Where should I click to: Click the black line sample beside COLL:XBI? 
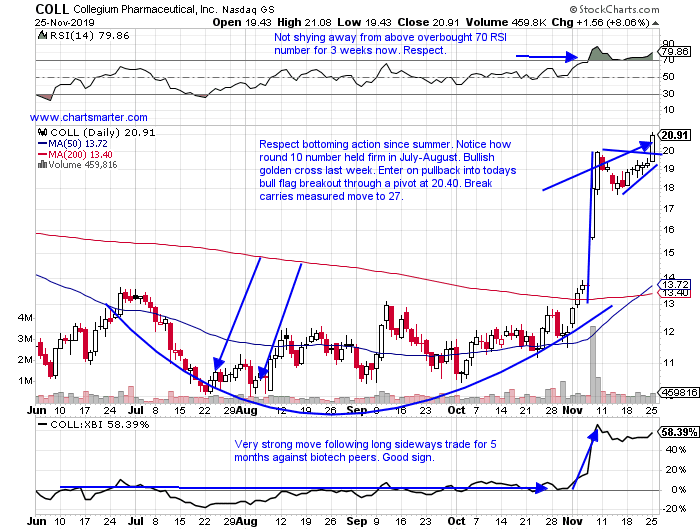tap(43, 425)
